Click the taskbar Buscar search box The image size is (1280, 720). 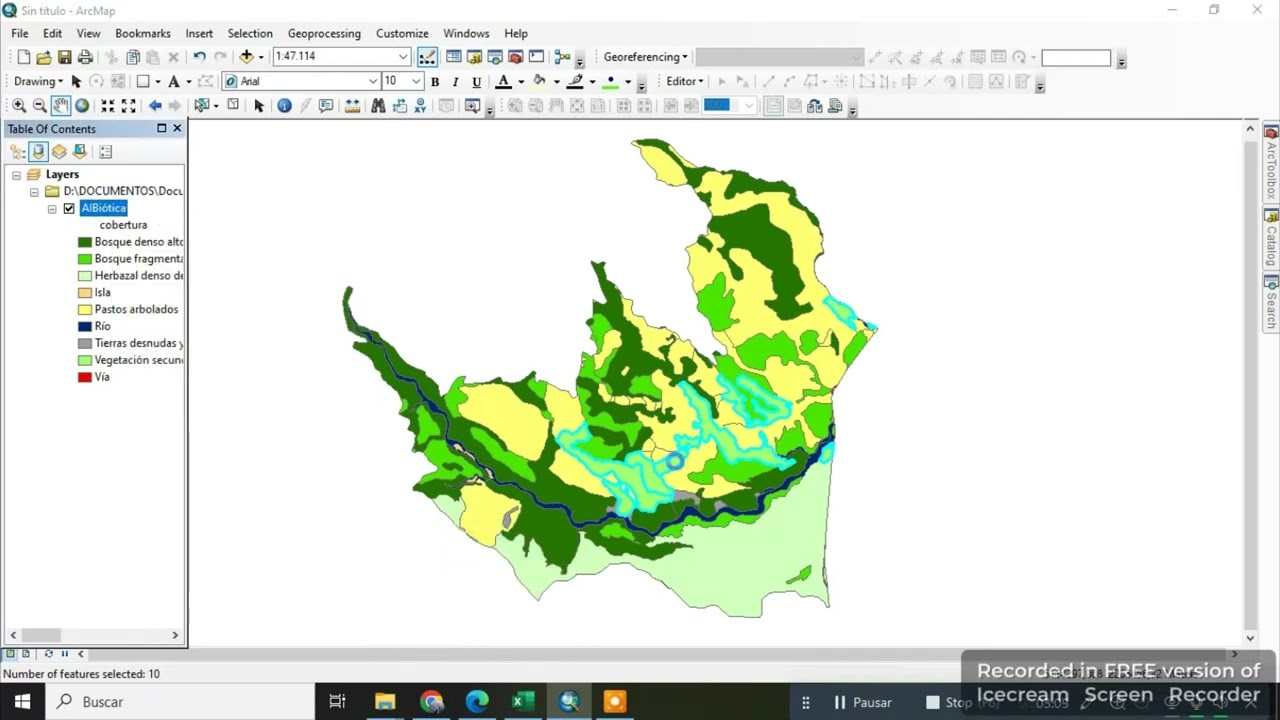[180, 702]
